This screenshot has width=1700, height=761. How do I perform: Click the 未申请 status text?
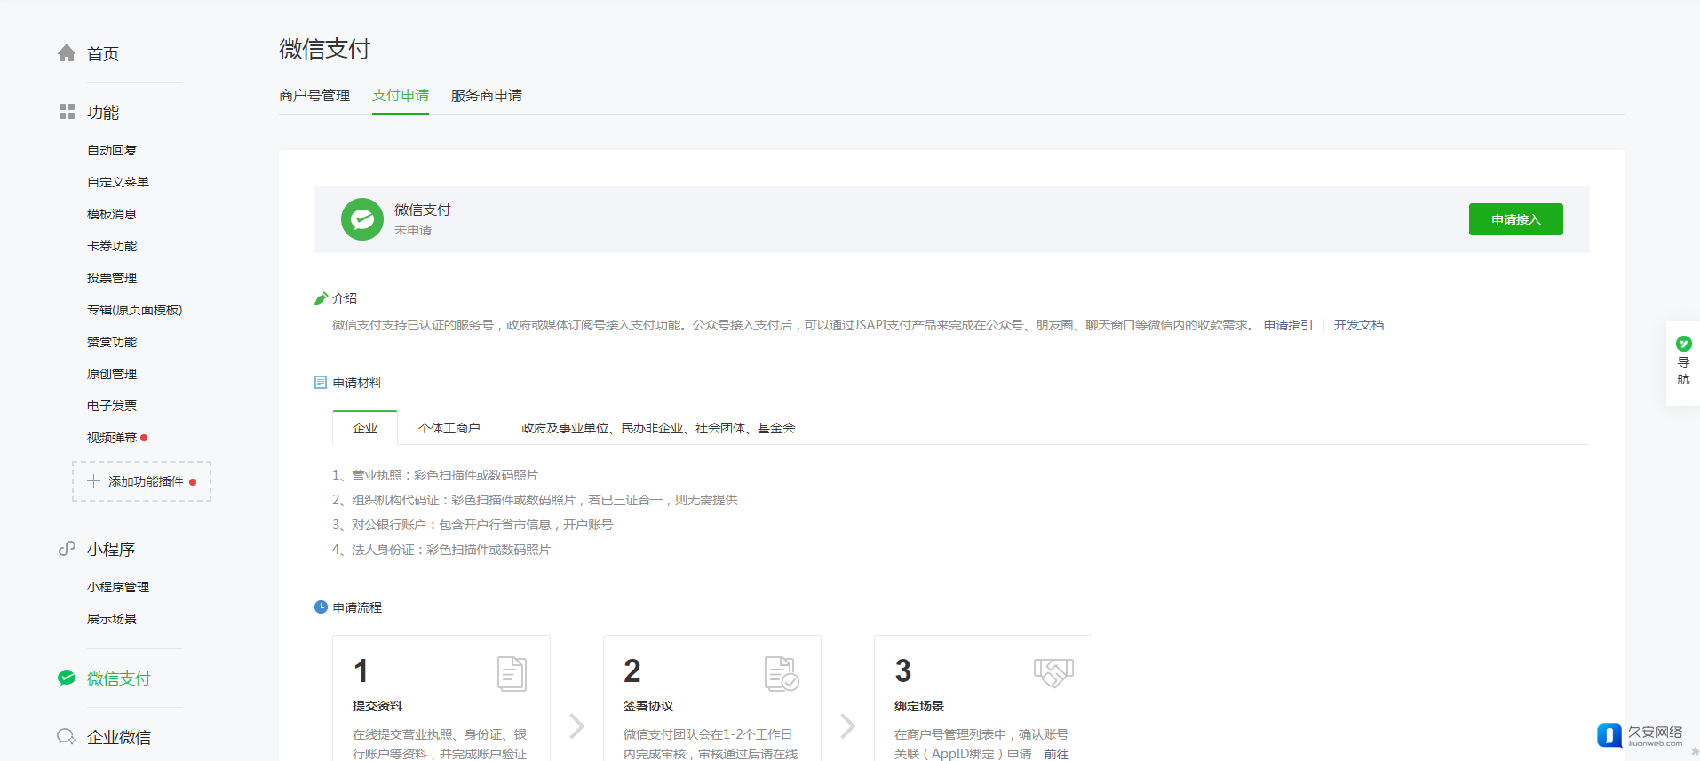point(413,230)
